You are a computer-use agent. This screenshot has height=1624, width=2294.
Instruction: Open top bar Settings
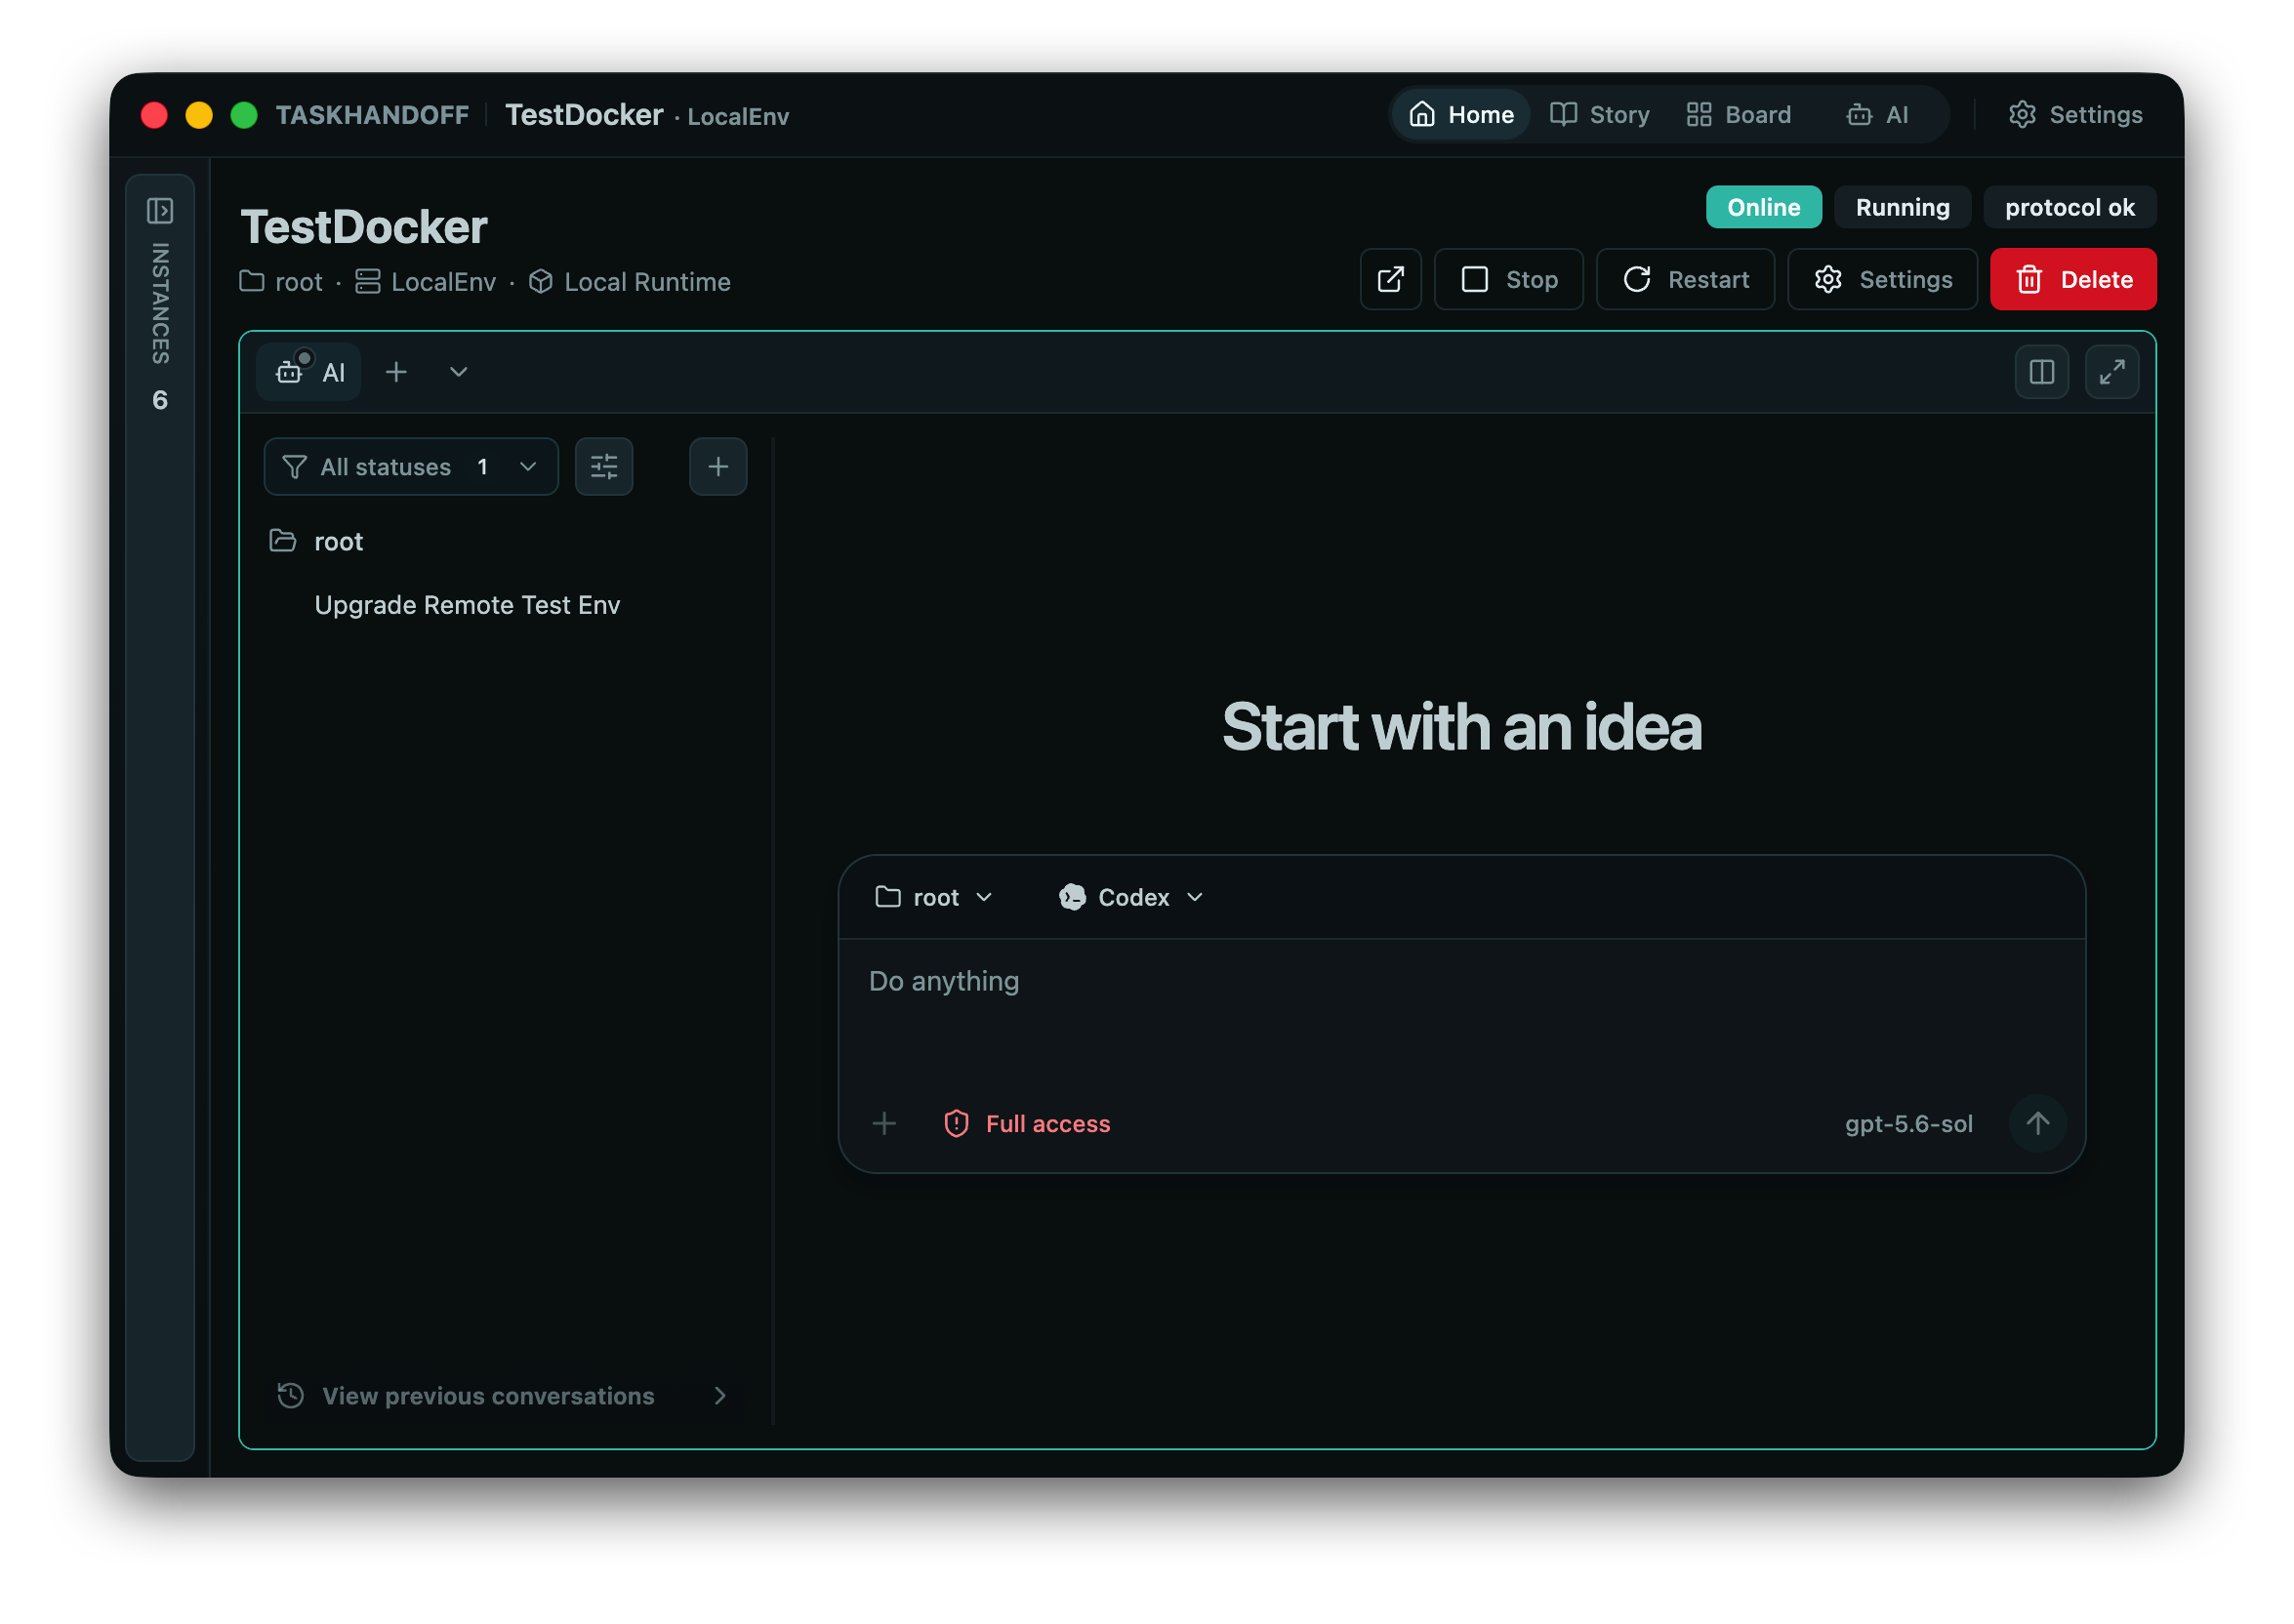pyautogui.click(x=2075, y=115)
